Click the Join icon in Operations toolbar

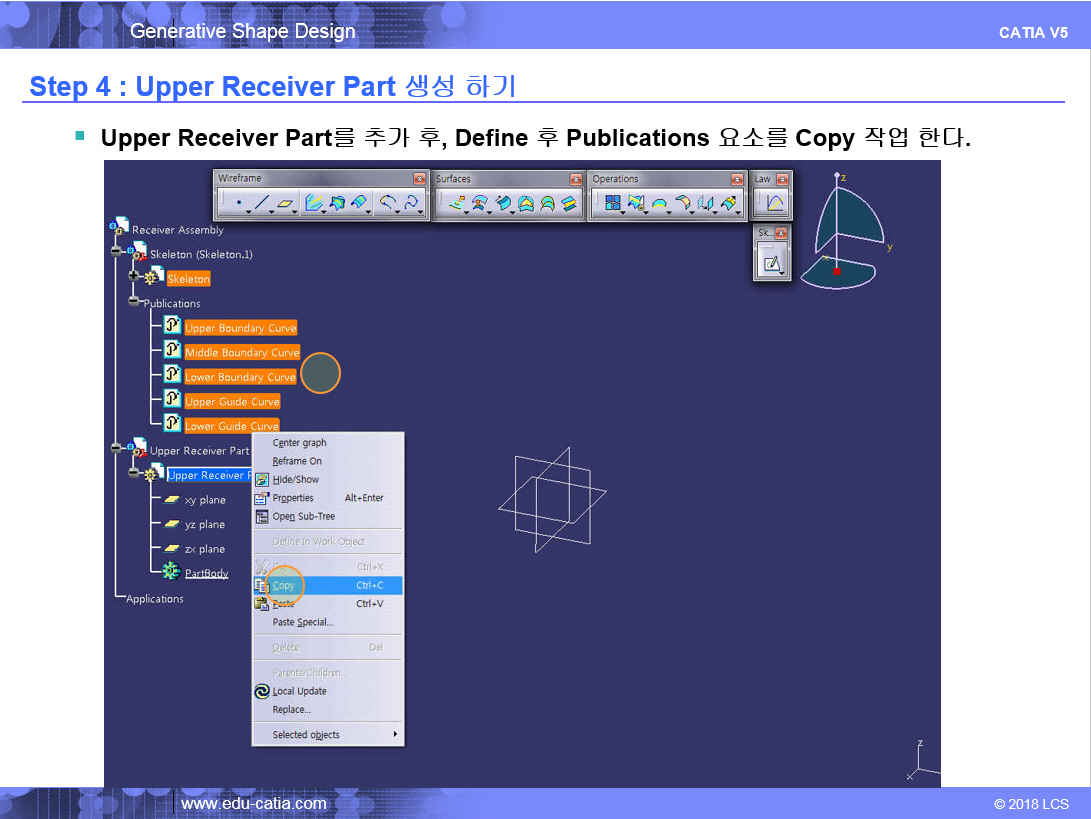pos(612,203)
